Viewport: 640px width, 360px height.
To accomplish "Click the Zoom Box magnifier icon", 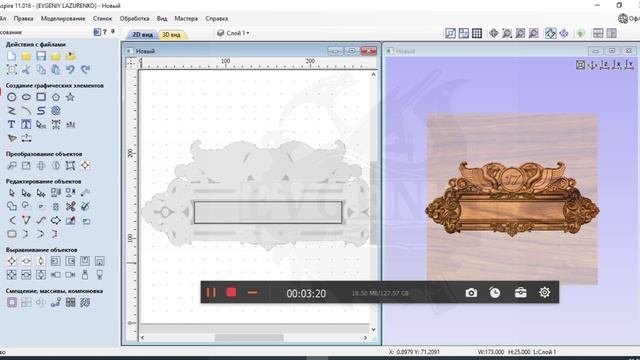I will [x=507, y=33].
